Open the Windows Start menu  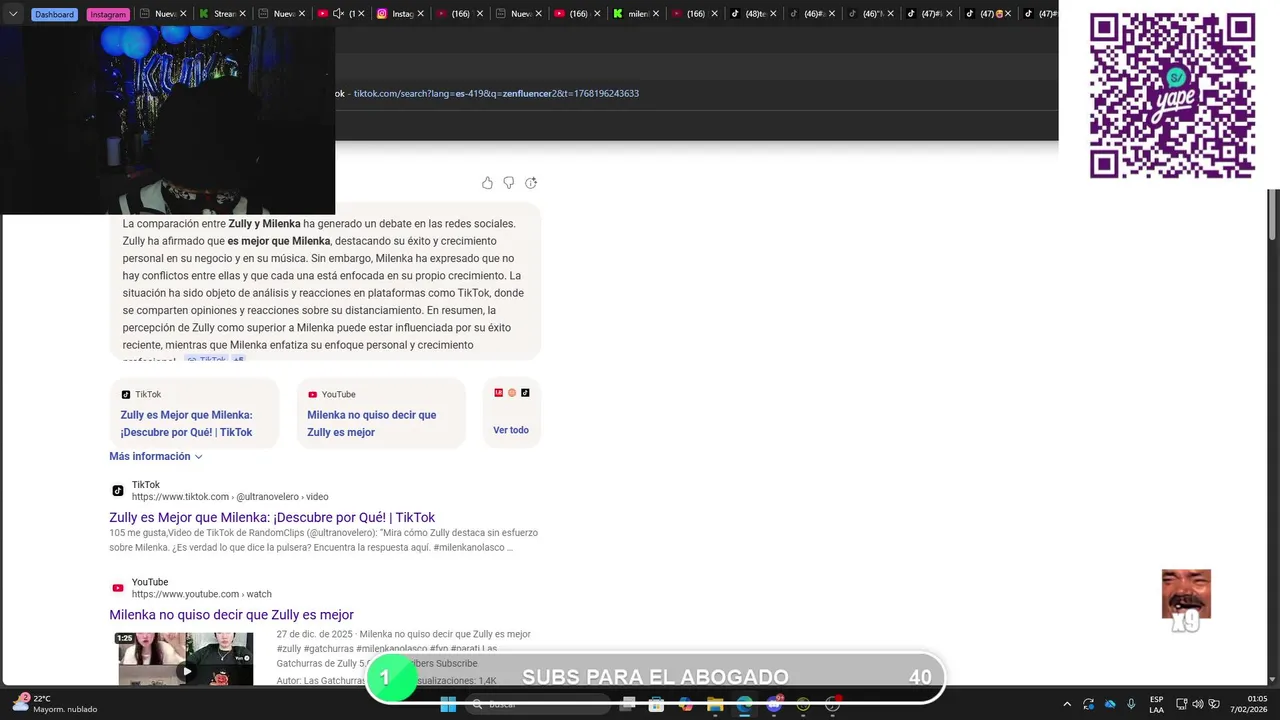point(448,705)
